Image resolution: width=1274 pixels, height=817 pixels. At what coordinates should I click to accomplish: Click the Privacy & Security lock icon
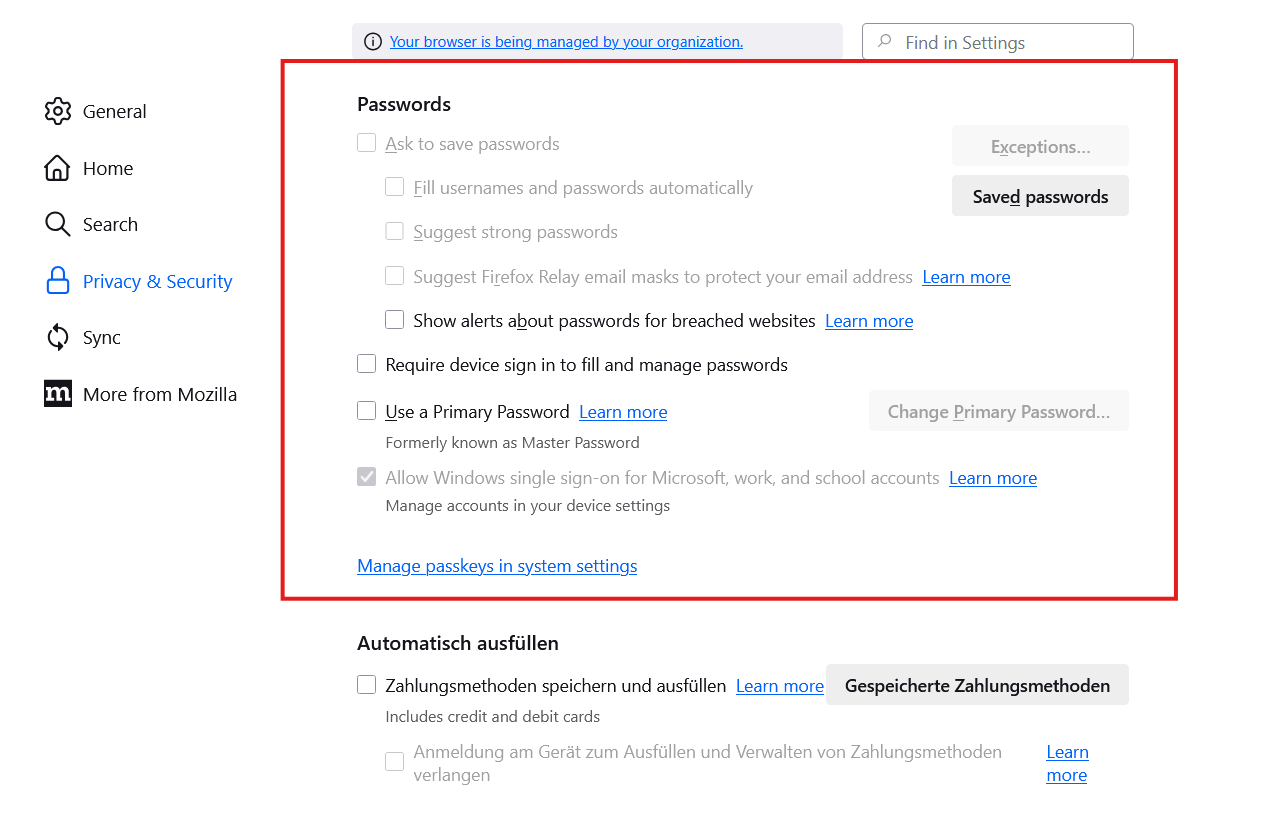pyautogui.click(x=58, y=281)
